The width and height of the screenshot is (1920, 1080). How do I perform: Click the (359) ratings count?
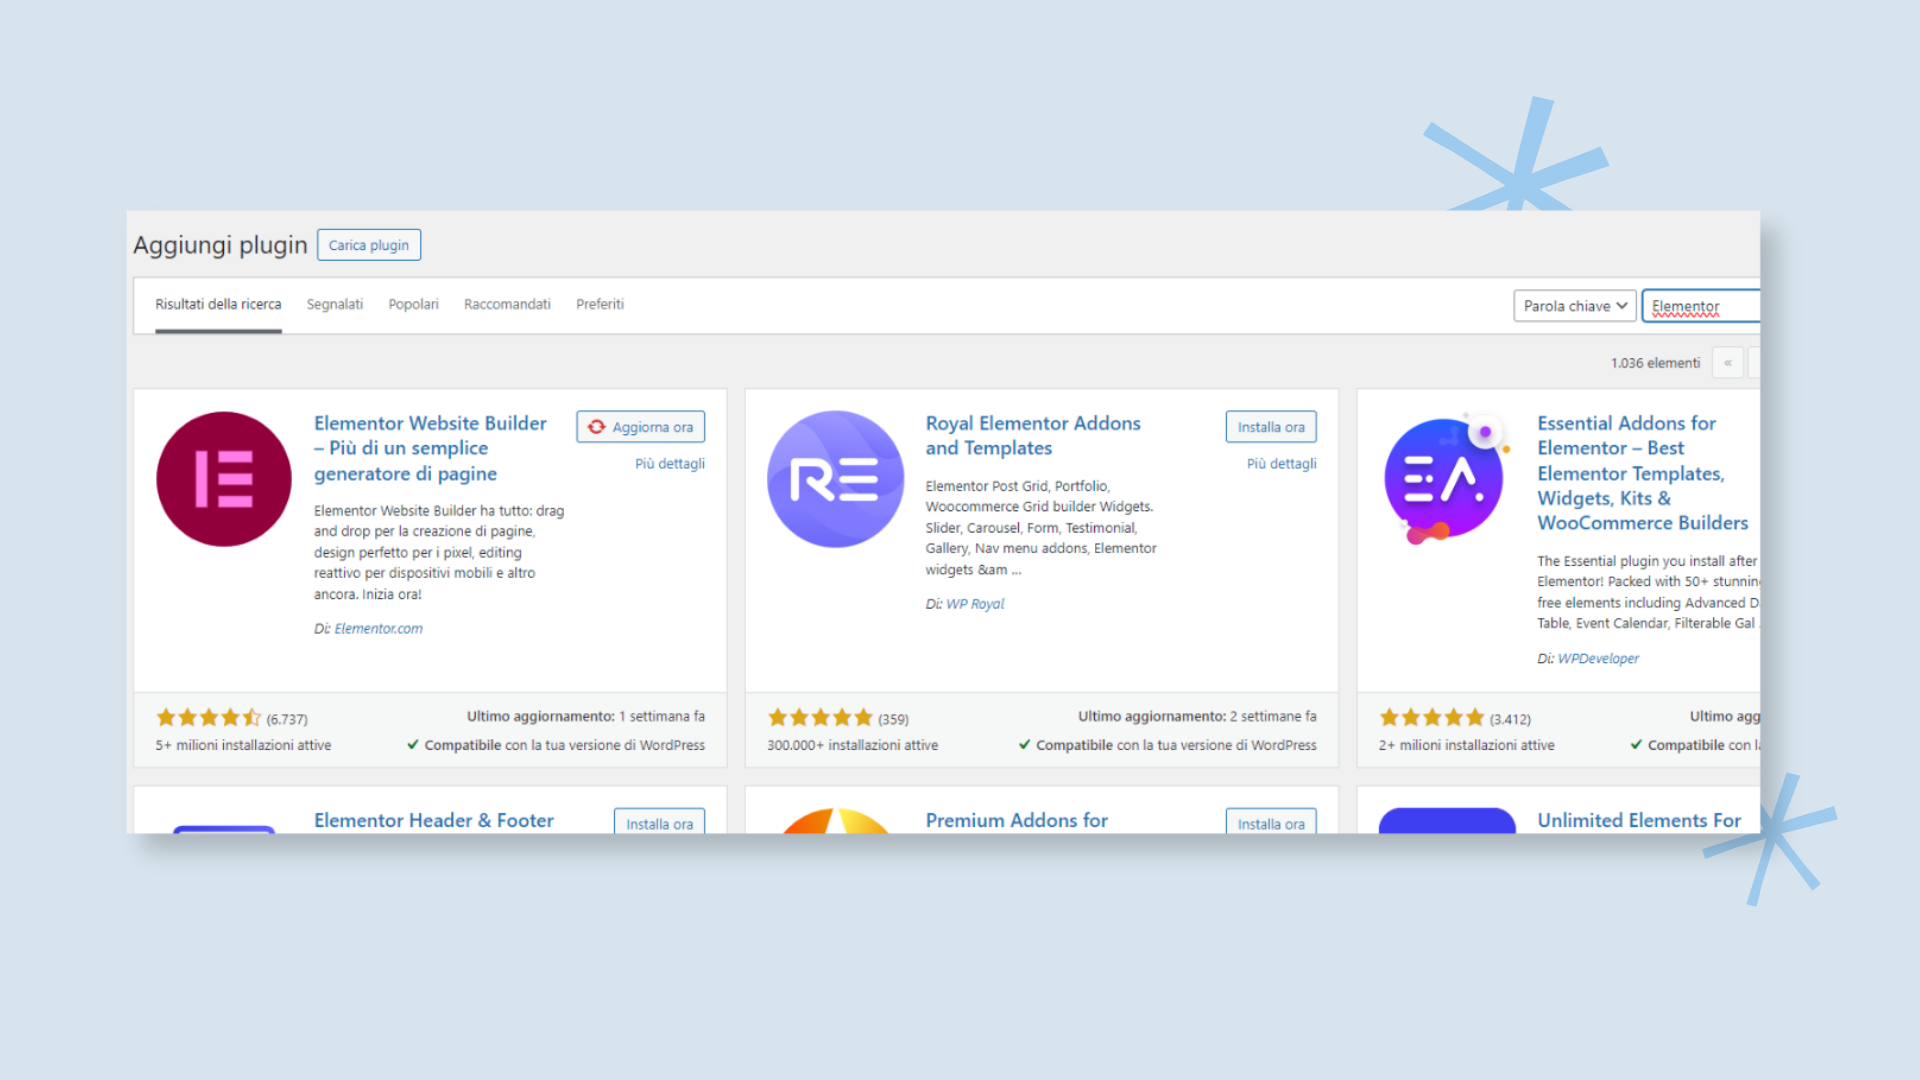click(x=893, y=720)
